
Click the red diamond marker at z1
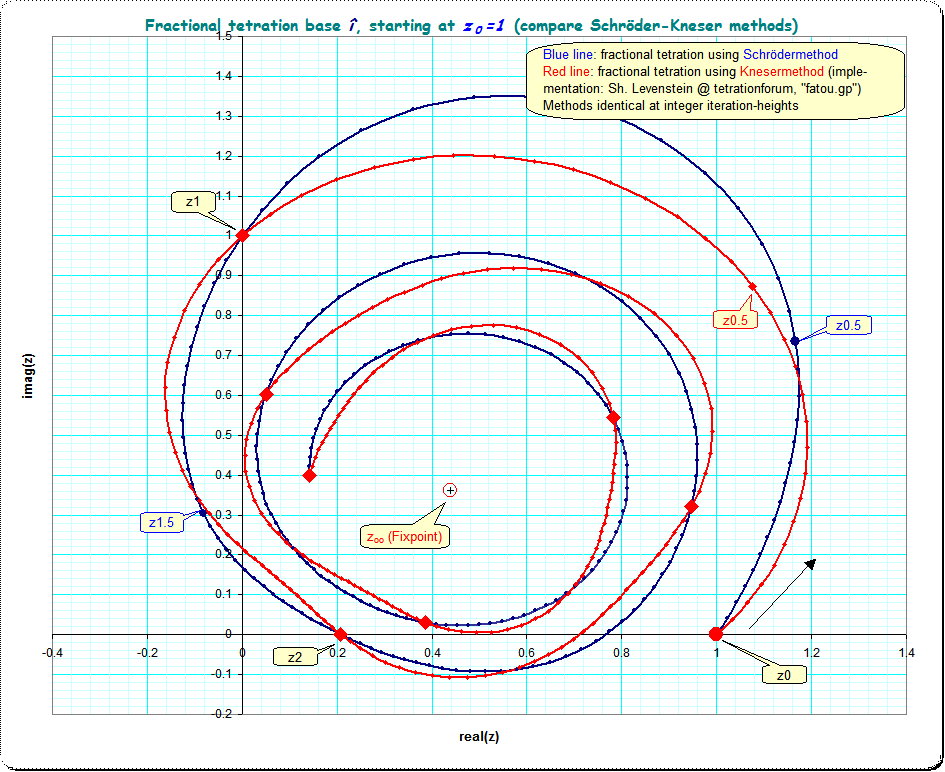point(242,235)
